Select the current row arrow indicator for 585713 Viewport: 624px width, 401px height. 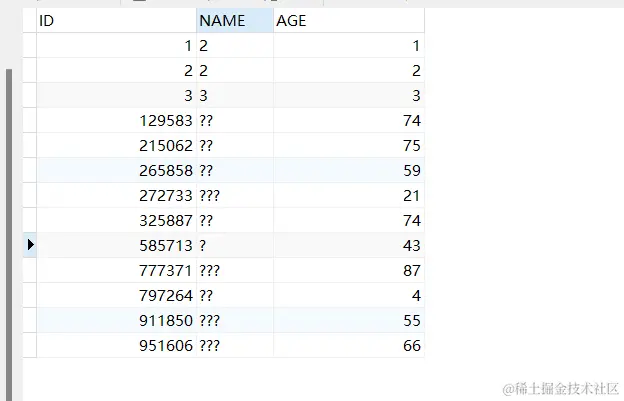pyautogui.click(x=30, y=245)
